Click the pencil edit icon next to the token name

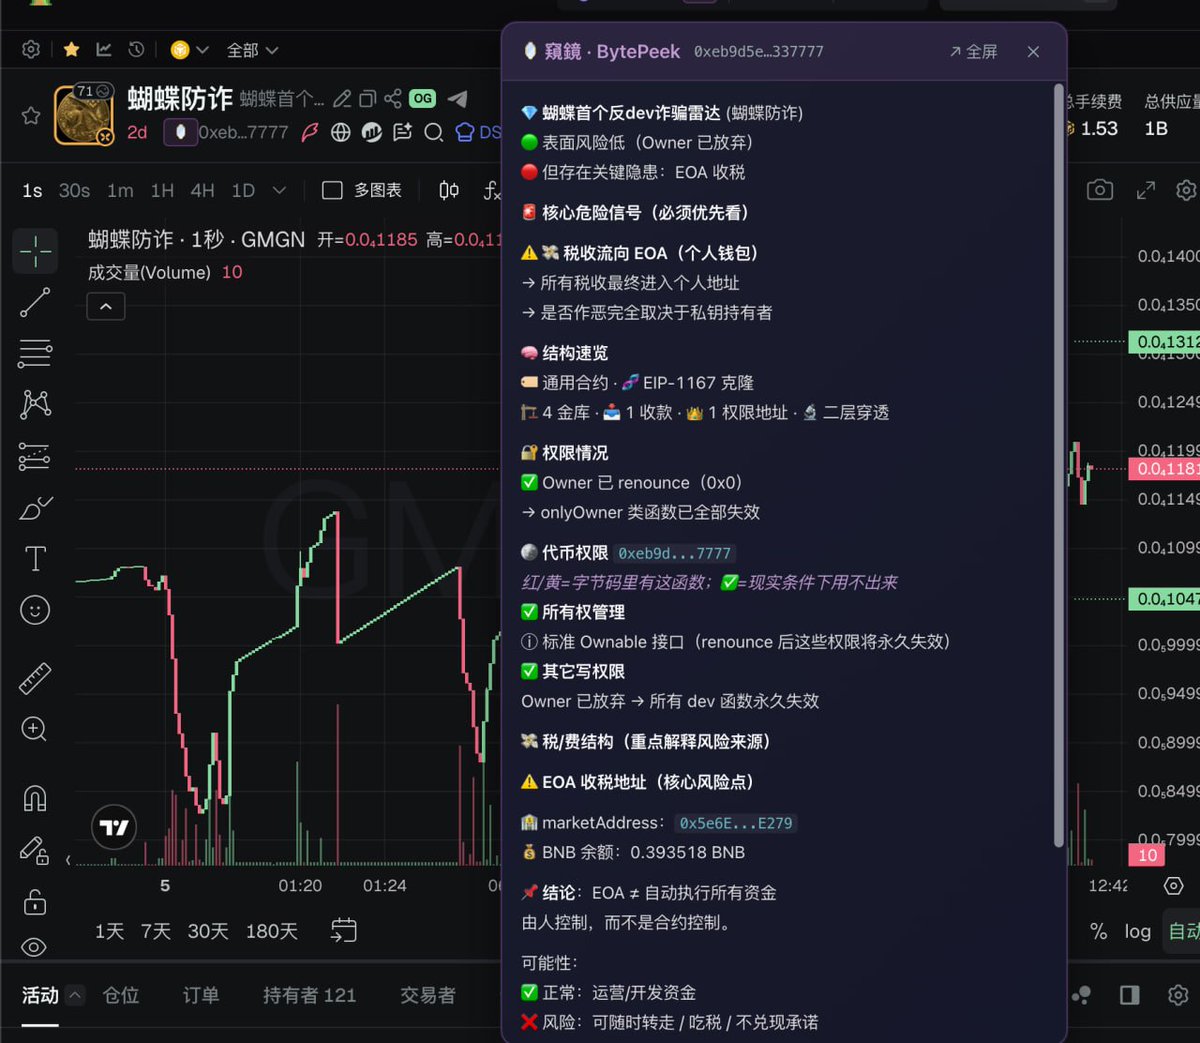coord(342,98)
